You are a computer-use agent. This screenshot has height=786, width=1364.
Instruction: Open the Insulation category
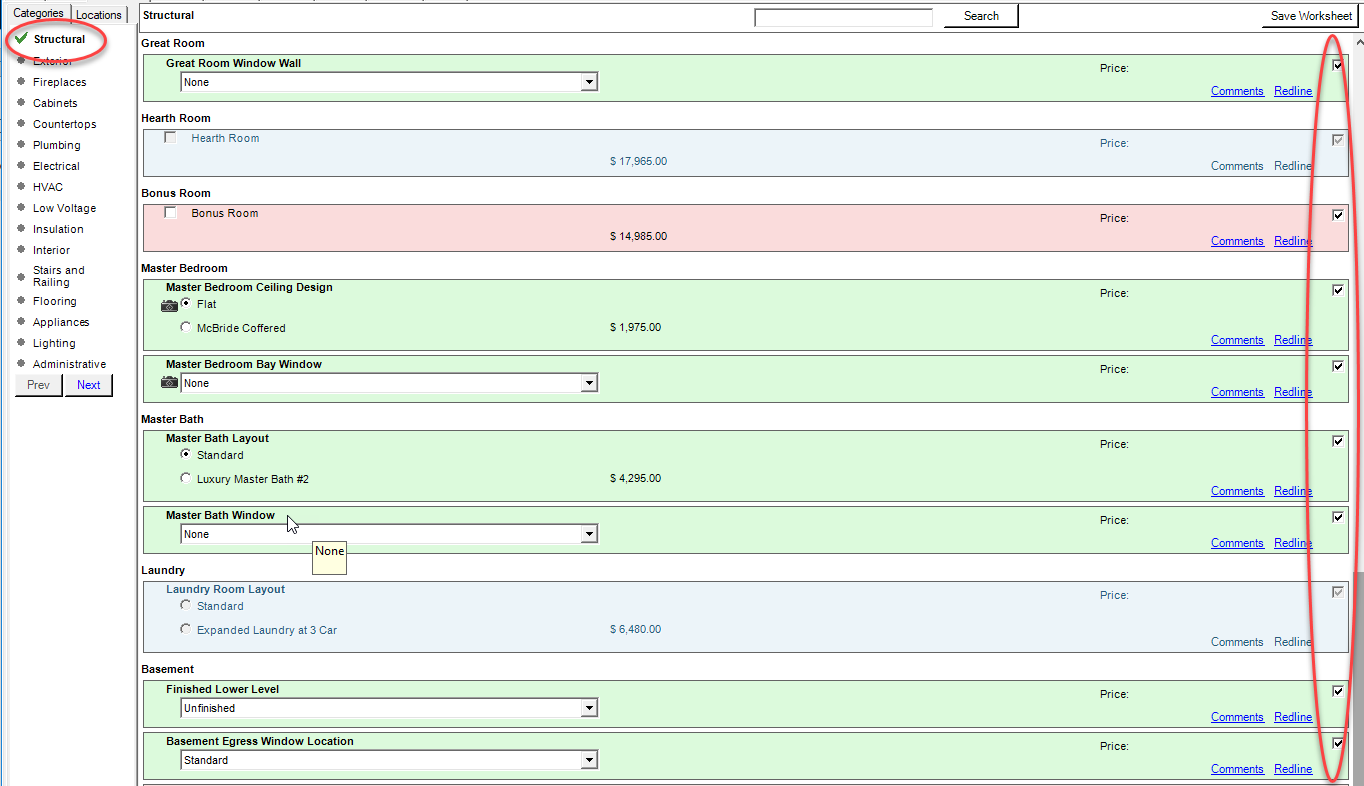click(58, 229)
